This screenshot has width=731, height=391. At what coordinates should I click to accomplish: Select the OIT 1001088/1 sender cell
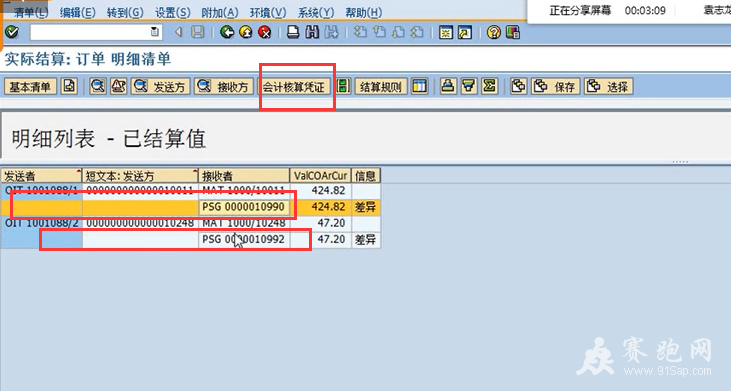(x=41, y=190)
